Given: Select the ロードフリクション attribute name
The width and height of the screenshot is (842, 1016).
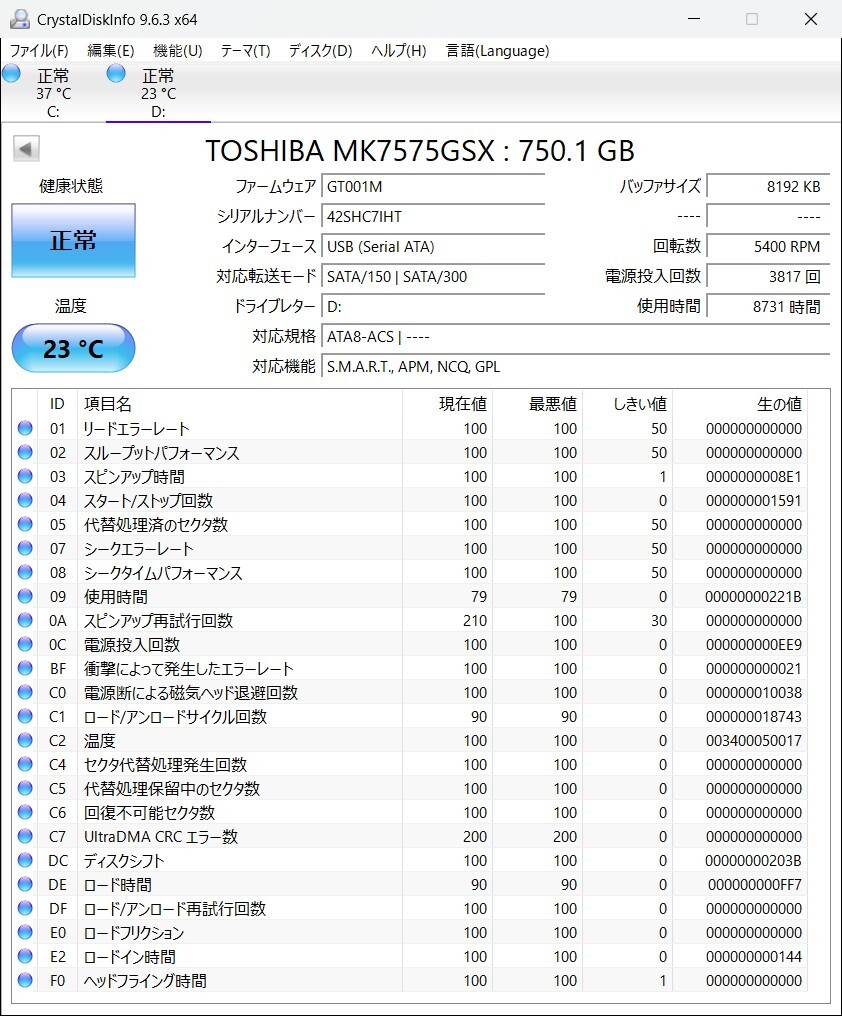Looking at the screenshot, I should 134,932.
